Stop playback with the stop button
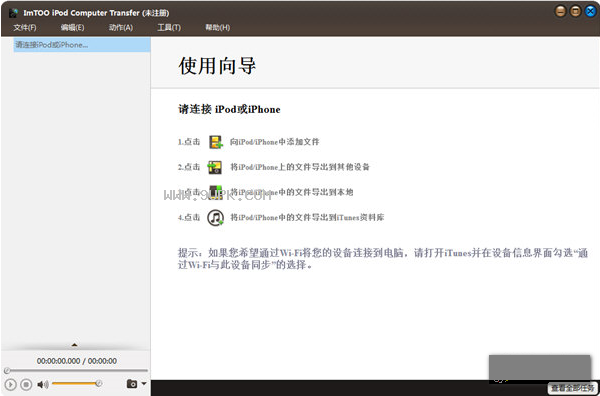 (26, 384)
